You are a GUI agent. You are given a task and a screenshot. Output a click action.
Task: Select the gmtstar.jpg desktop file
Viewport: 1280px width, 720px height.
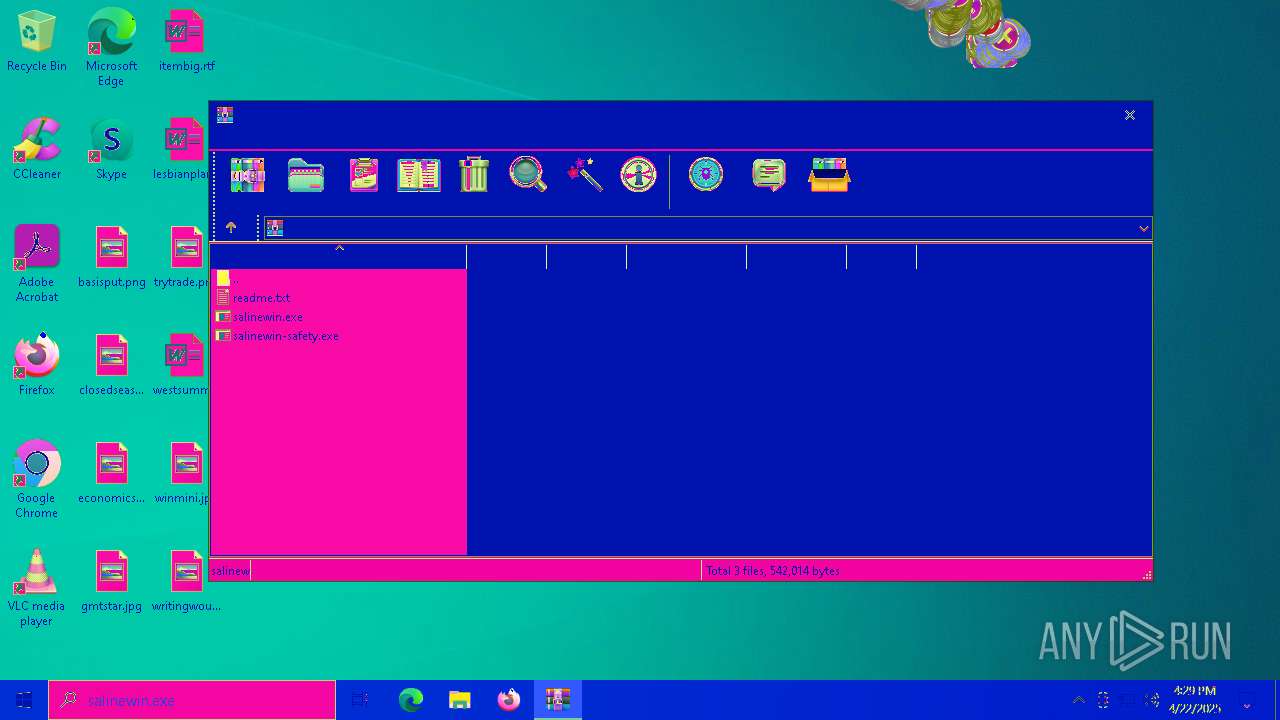[x=111, y=581]
